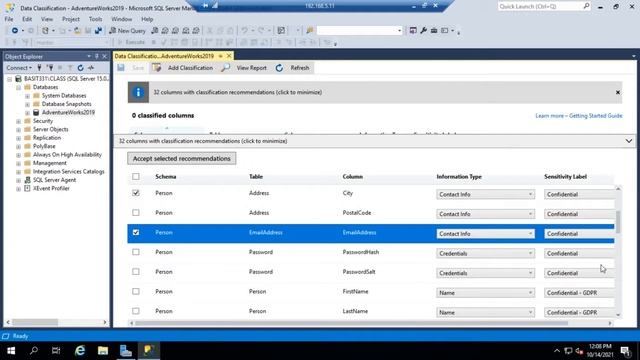This screenshot has width=640, height=360.
Task: Open the Project menu
Action: click(71, 19)
